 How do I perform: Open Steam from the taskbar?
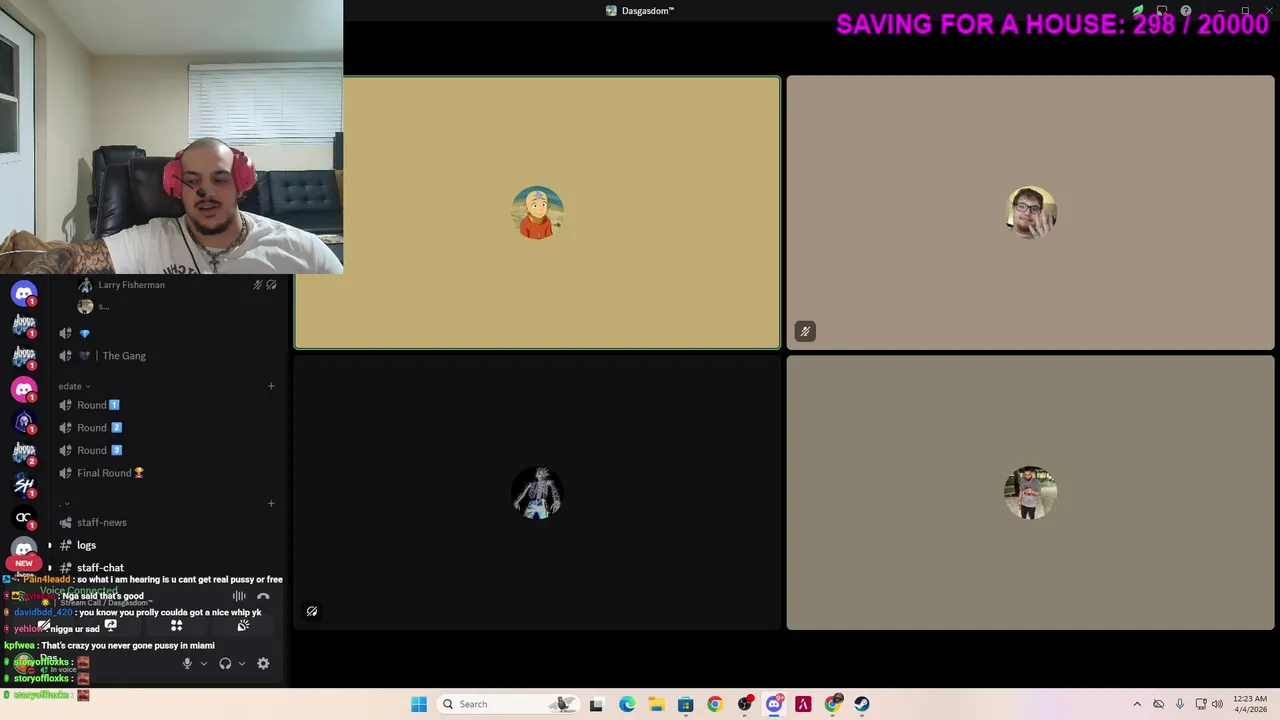coord(862,704)
